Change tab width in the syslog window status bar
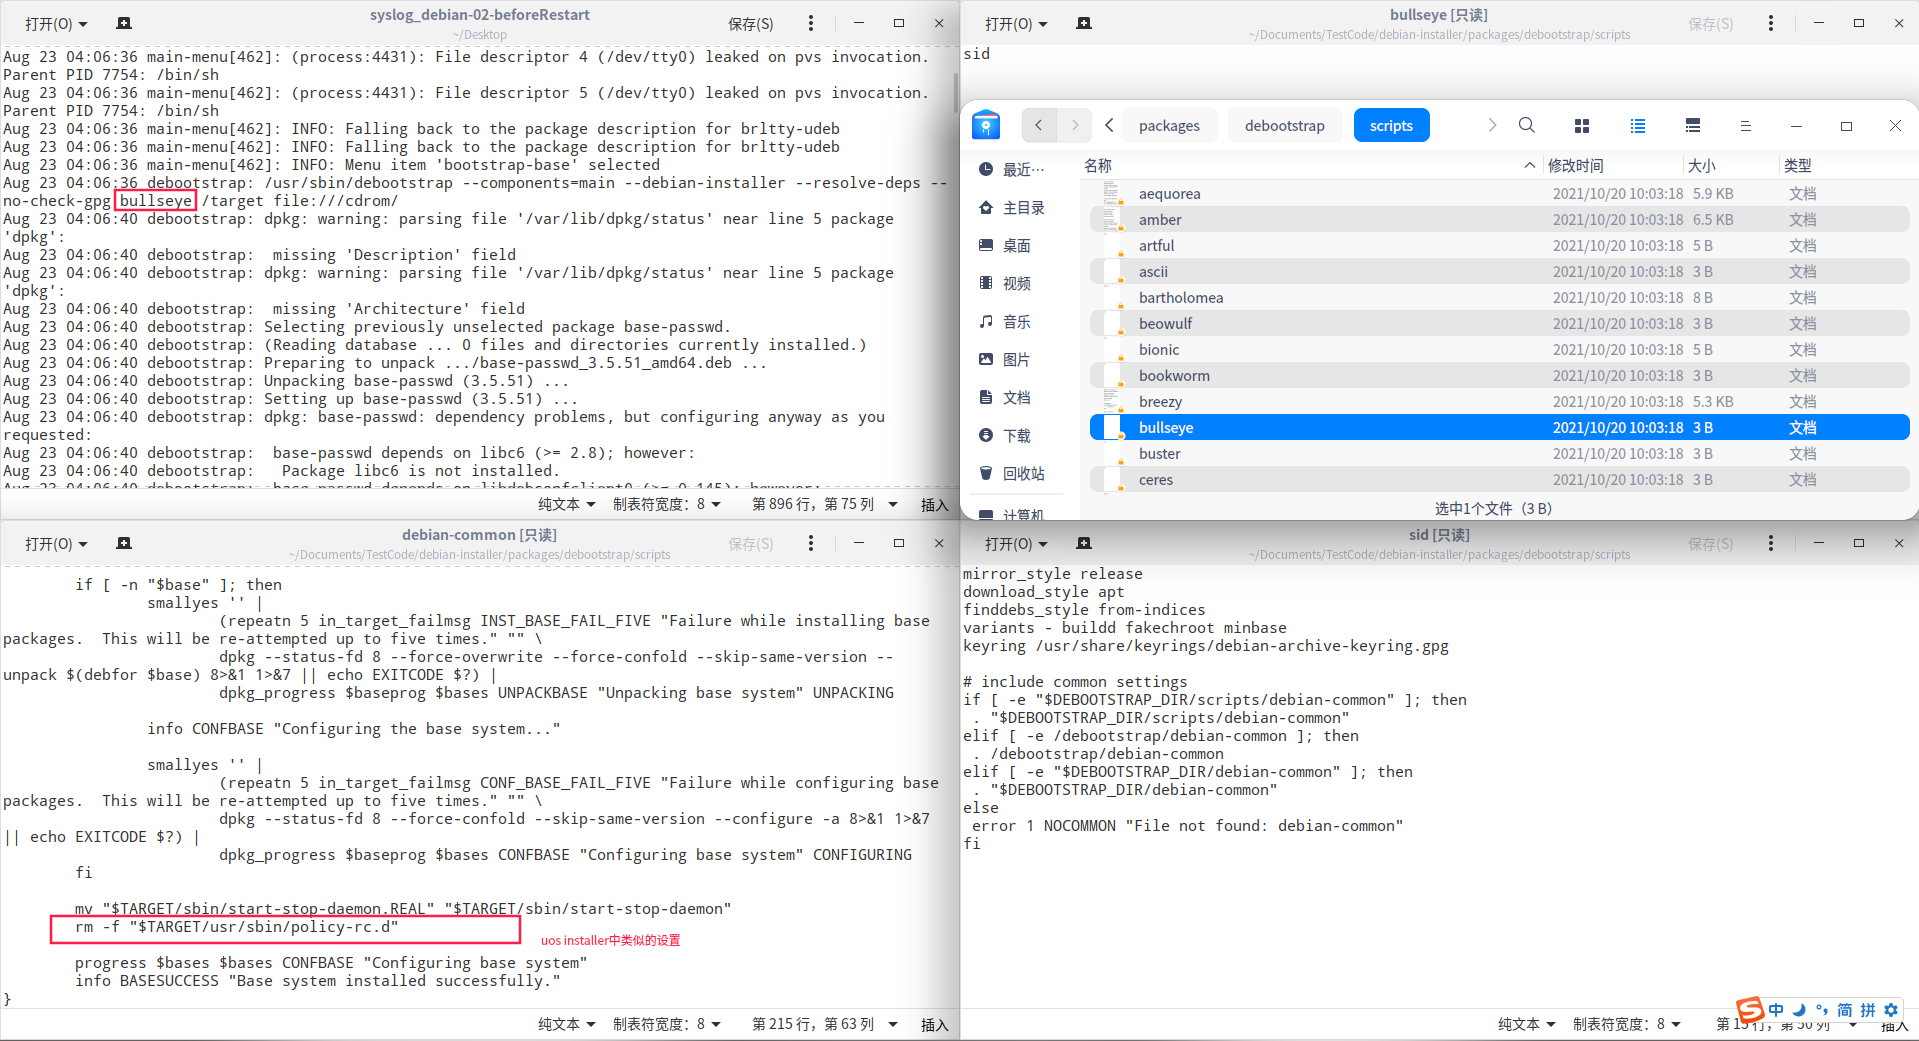1919x1041 pixels. [667, 504]
